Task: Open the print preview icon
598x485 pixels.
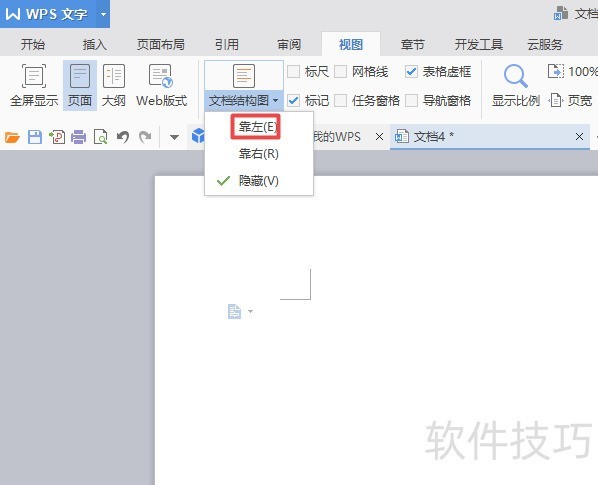Action: point(100,137)
